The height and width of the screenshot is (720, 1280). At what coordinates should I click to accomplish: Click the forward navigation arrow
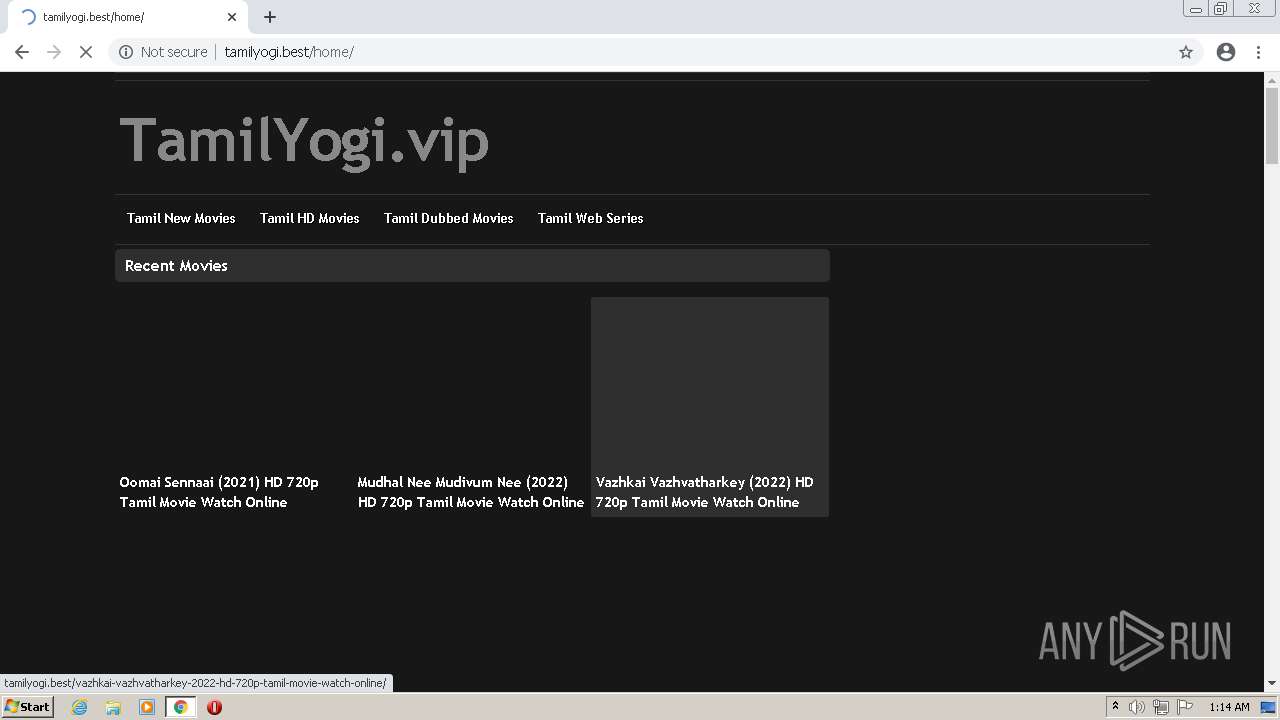[54, 52]
